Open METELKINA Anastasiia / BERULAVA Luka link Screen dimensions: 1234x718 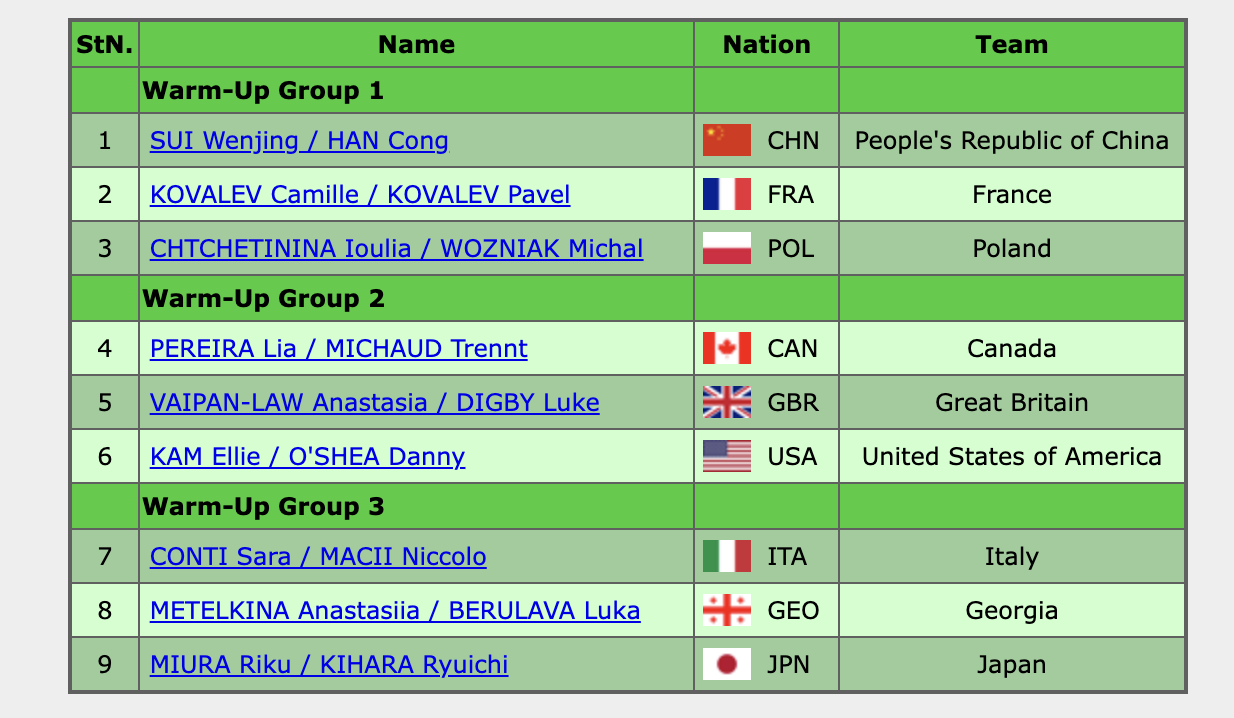pos(395,611)
